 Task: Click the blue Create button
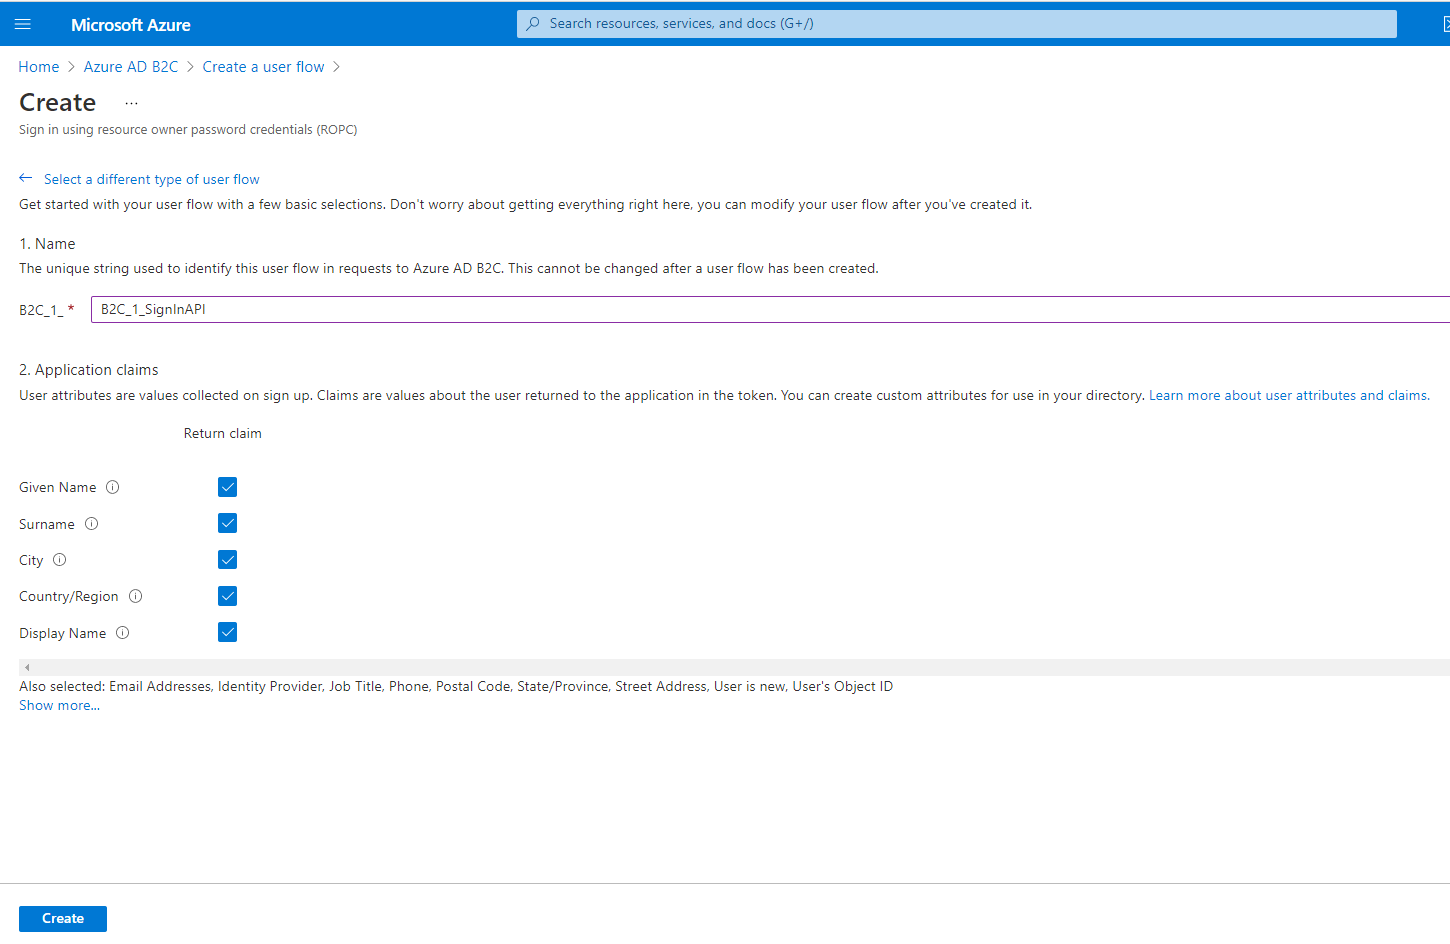(x=62, y=918)
